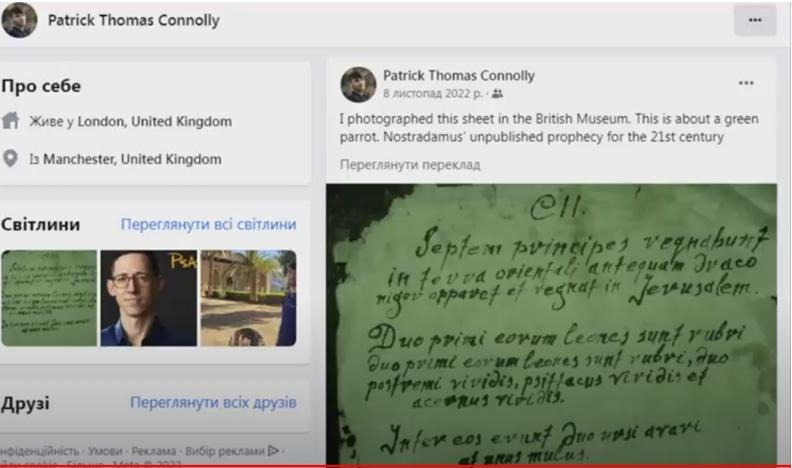This screenshot has width=792, height=468.
Task: Click the post text about the British Museum
Action: [549, 128]
